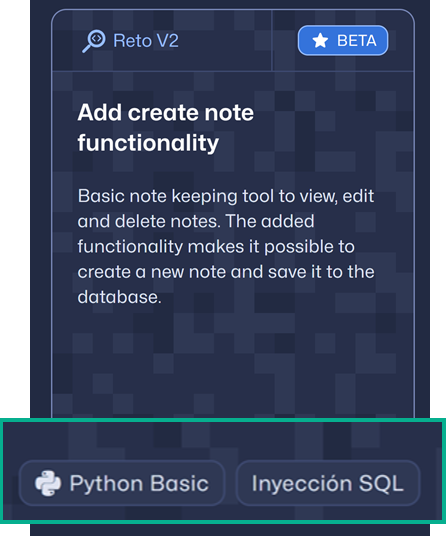The height and width of the screenshot is (536, 447).
Task: Click the note tool description paragraph
Action: click(x=226, y=246)
